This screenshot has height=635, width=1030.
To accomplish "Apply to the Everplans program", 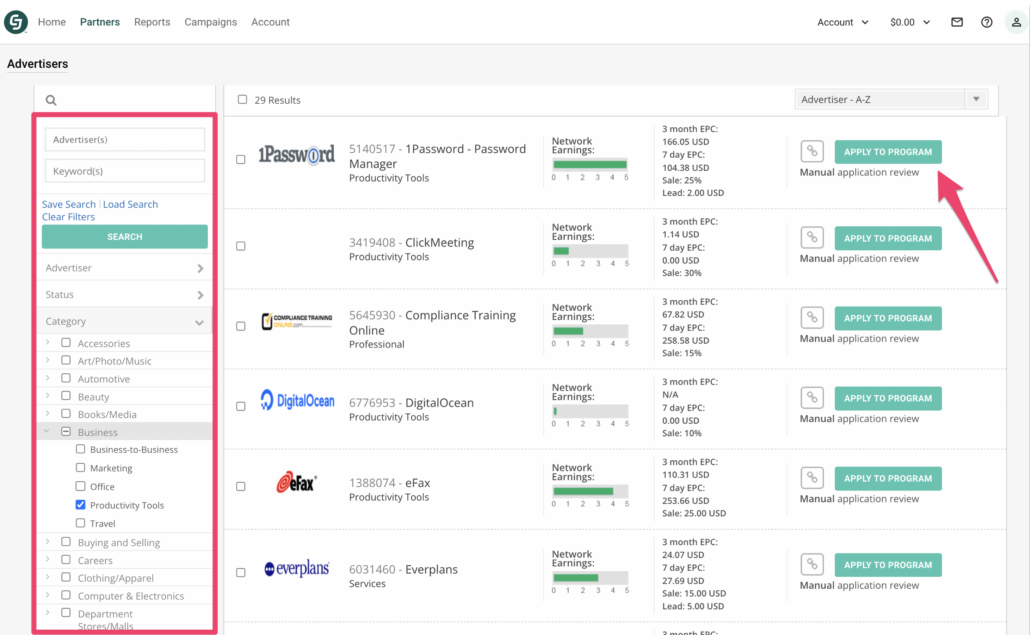I will point(887,565).
